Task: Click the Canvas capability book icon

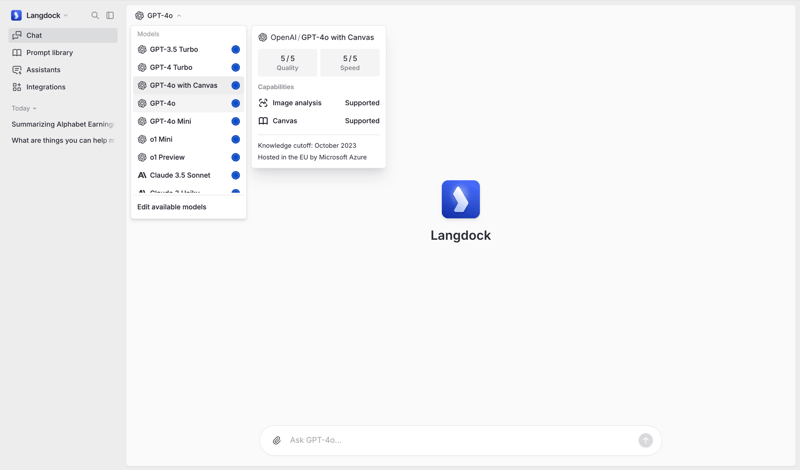Action: pyautogui.click(x=263, y=121)
